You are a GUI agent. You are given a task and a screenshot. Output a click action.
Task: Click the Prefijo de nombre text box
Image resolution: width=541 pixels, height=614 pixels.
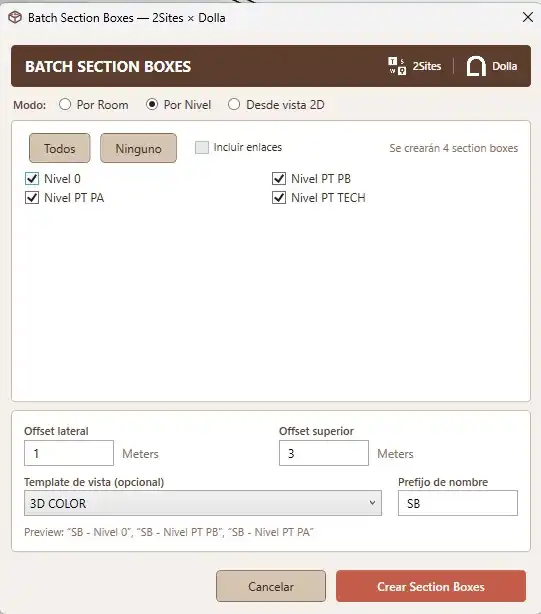(458, 503)
